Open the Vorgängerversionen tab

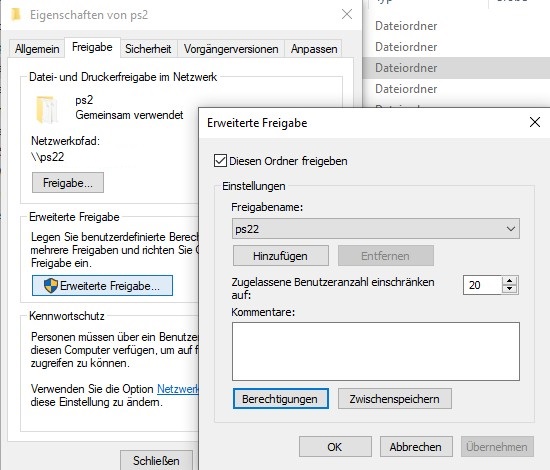231,49
